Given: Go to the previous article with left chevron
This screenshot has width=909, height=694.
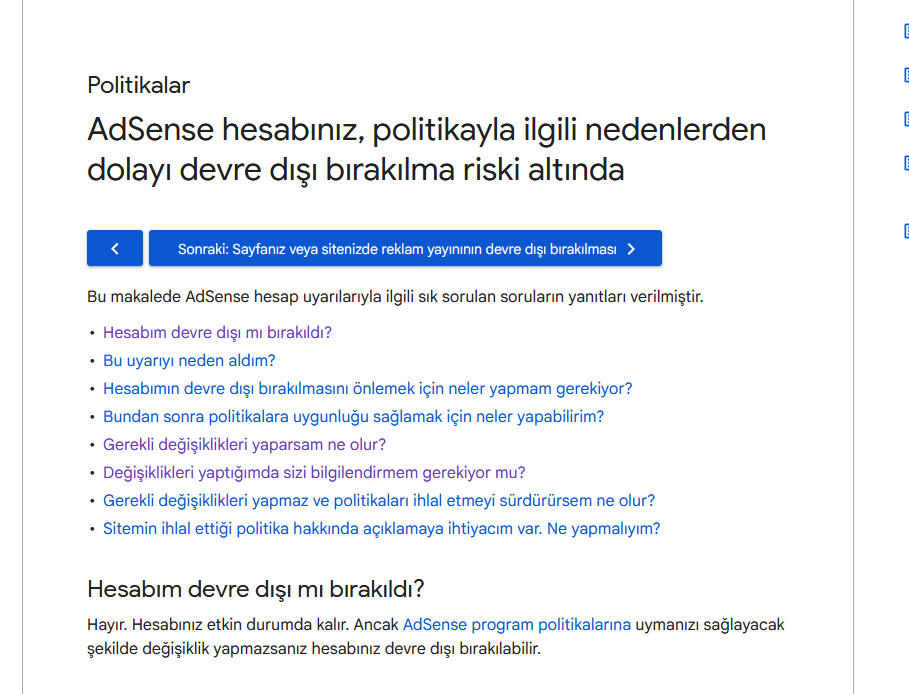Looking at the screenshot, I should pyautogui.click(x=115, y=248).
